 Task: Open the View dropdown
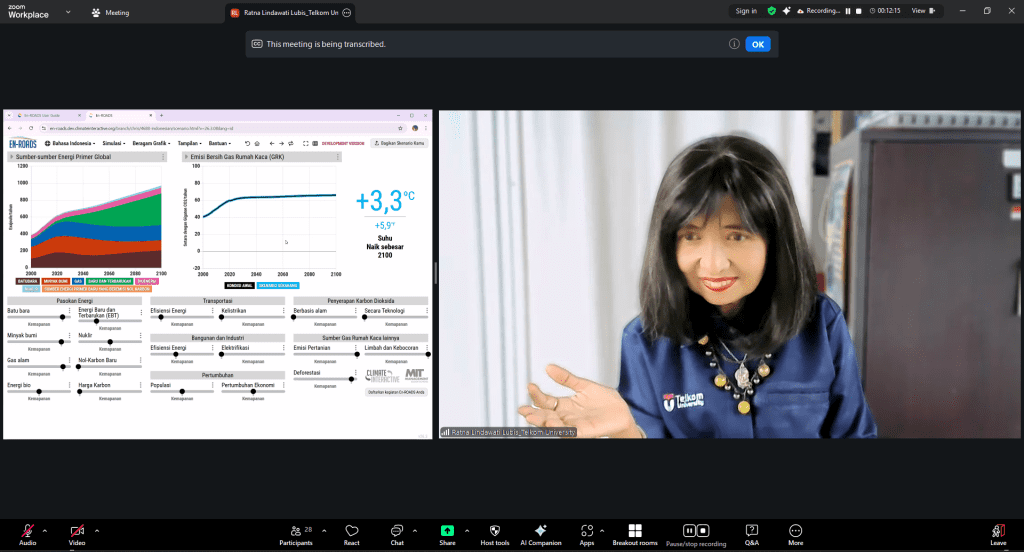point(923,11)
